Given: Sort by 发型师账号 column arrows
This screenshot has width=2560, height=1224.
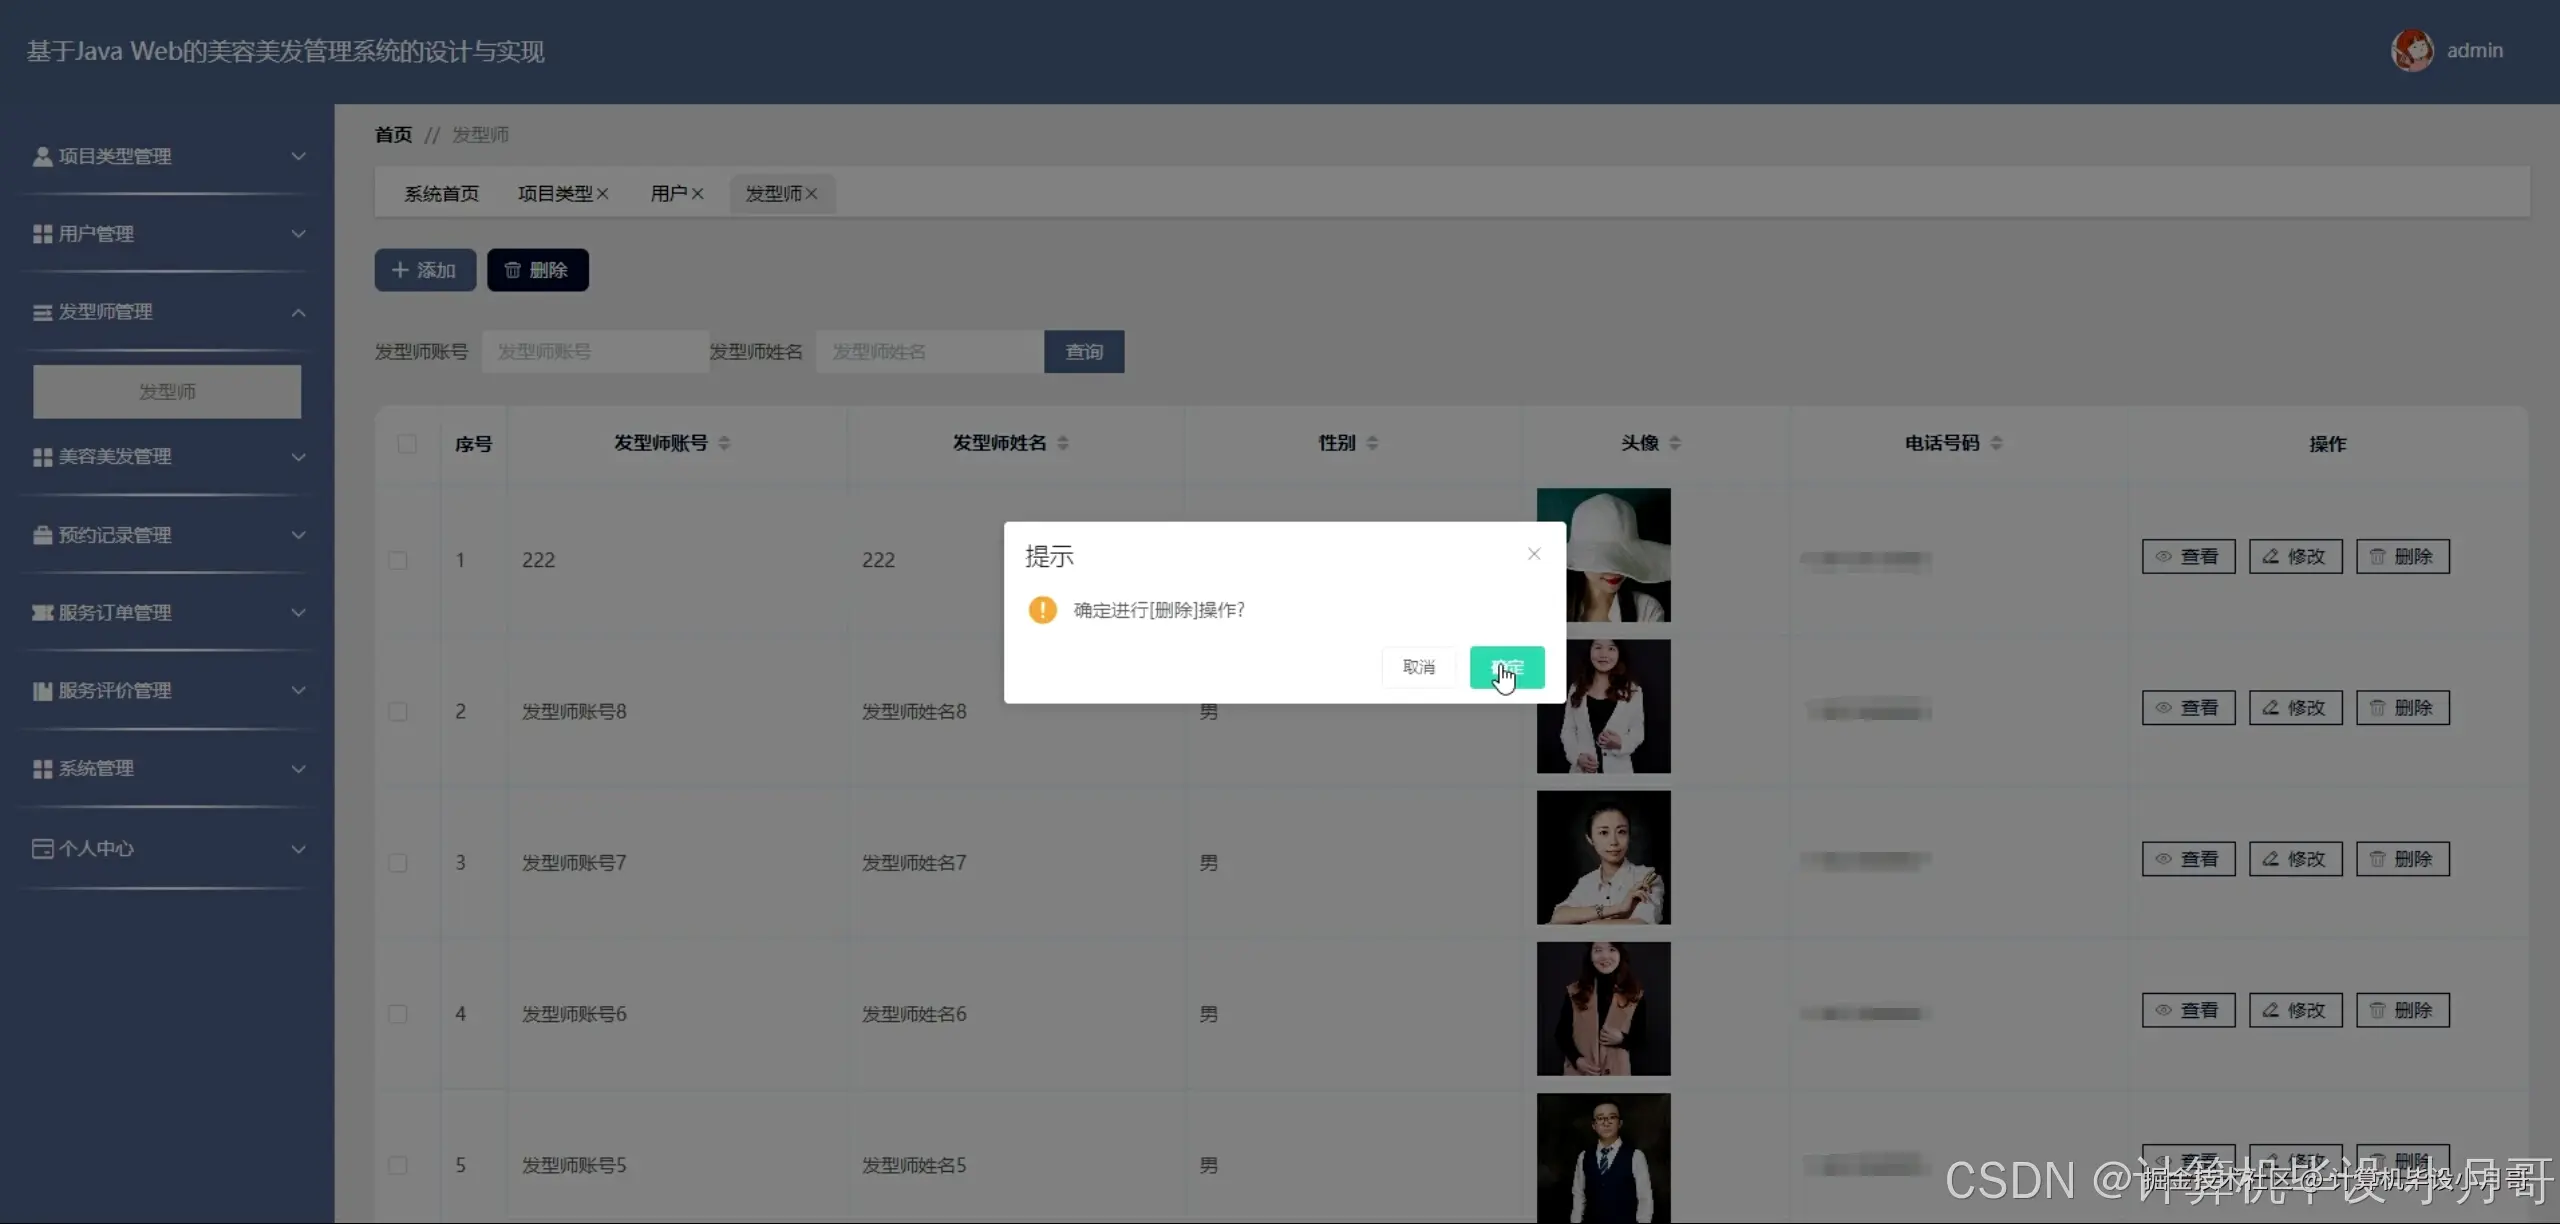Looking at the screenshot, I should [x=724, y=443].
